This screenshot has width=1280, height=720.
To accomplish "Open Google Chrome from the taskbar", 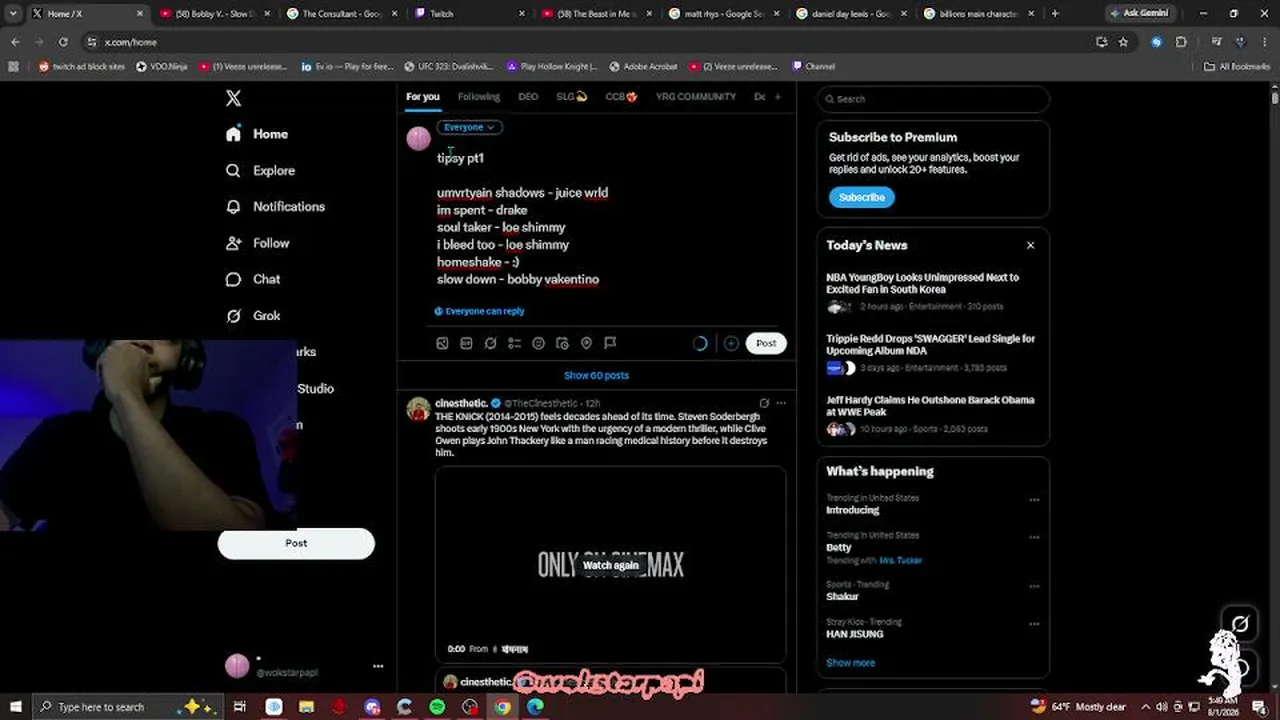I will (502, 707).
